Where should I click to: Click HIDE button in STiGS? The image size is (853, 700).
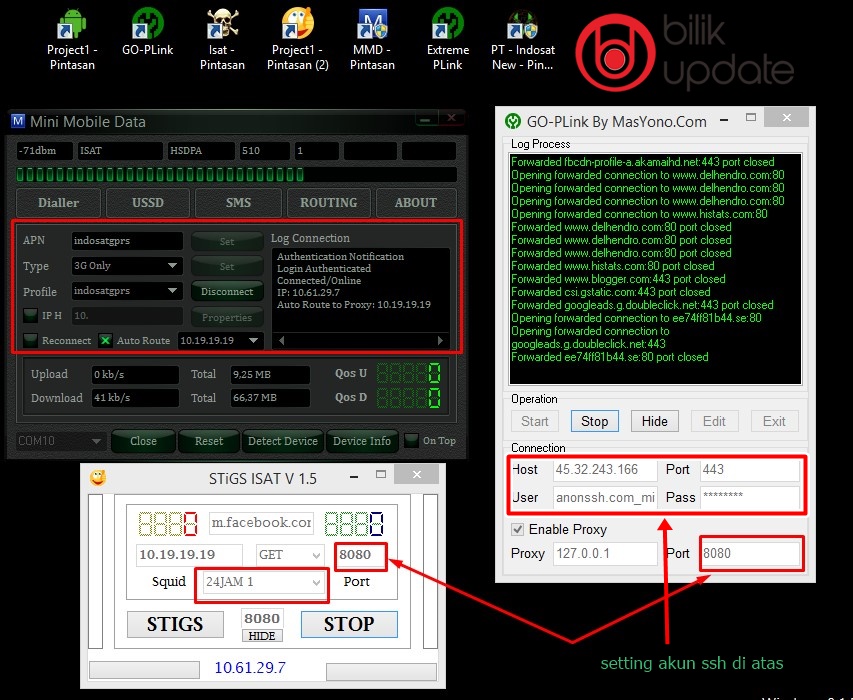click(262, 636)
